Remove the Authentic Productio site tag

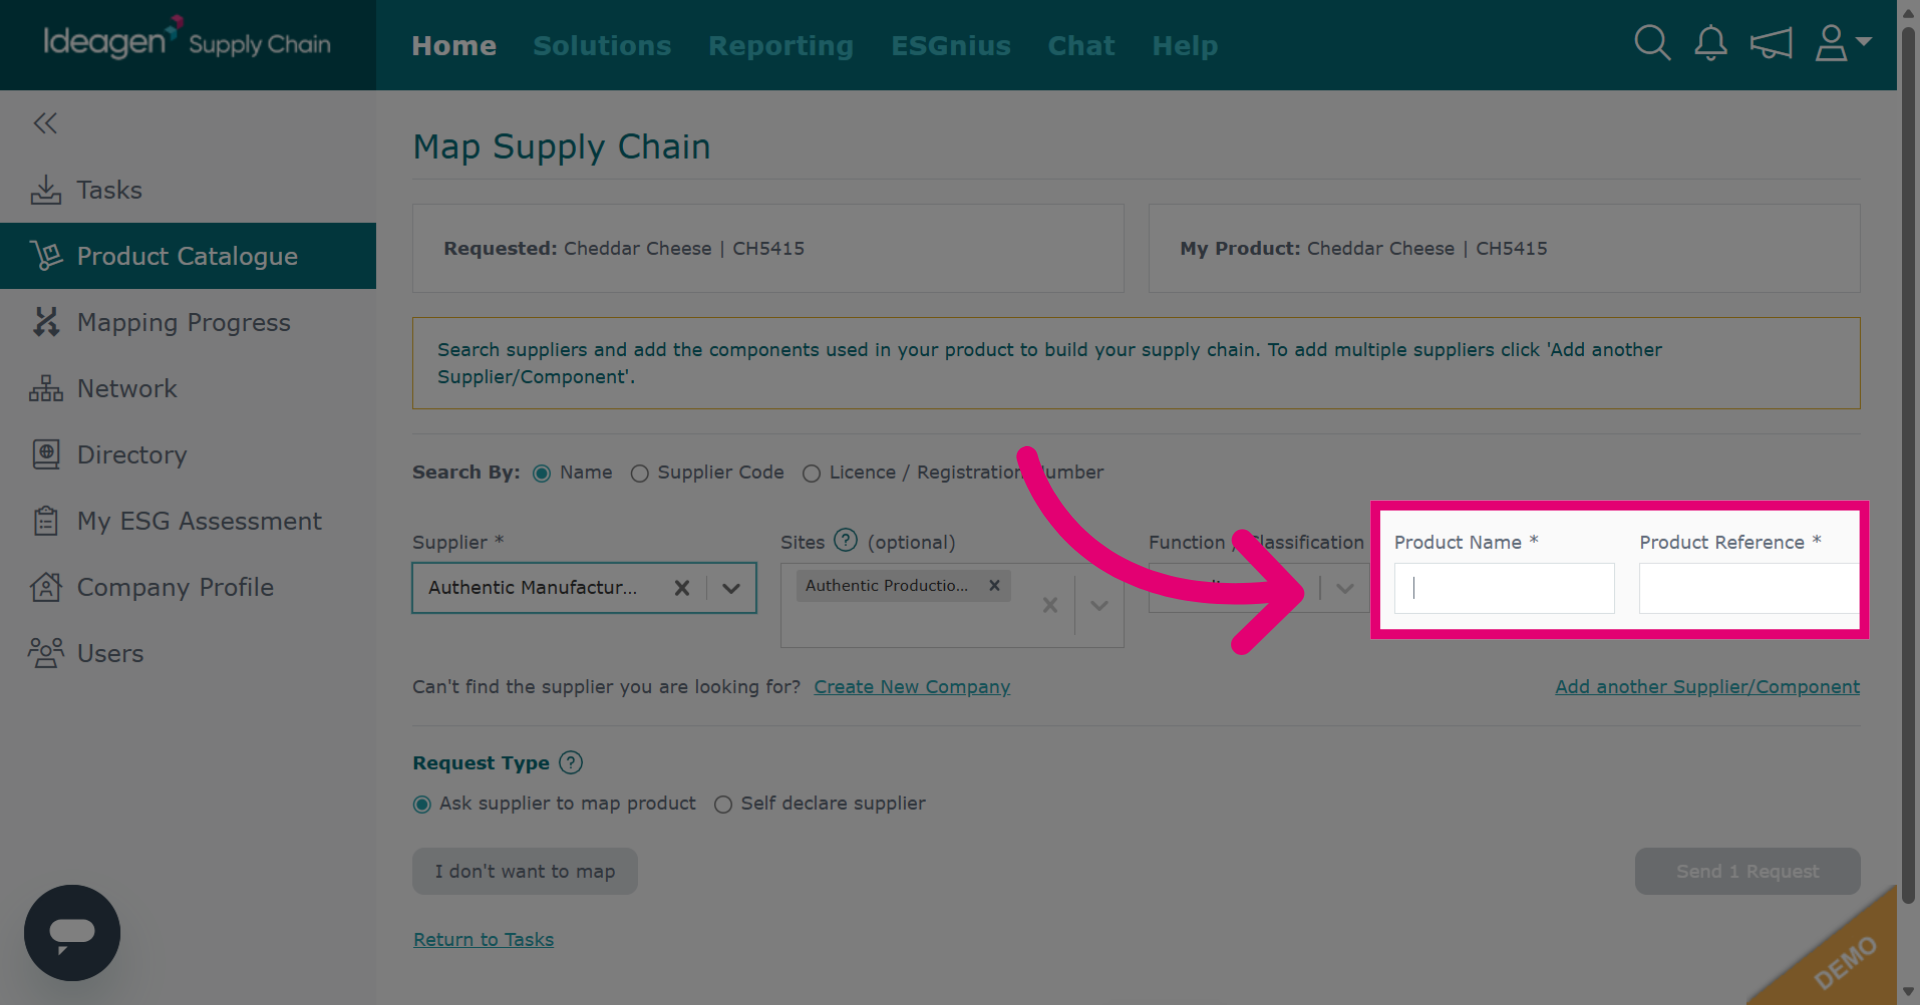(x=994, y=585)
